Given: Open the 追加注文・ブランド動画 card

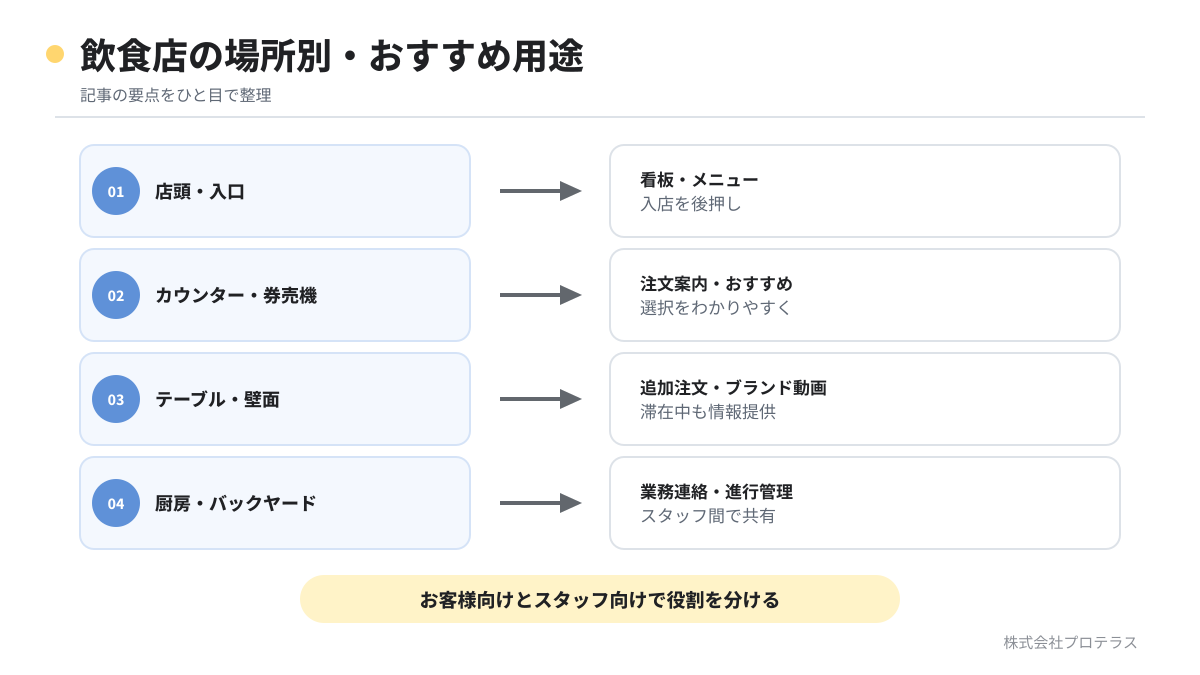Looking at the screenshot, I should click(x=865, y=399).
